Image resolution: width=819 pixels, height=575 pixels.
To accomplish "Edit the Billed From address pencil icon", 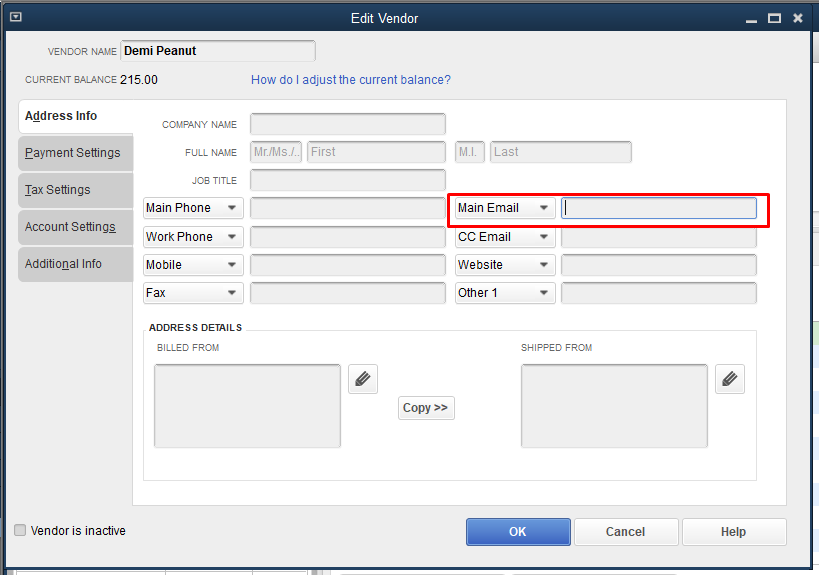I will click(362, 379).
